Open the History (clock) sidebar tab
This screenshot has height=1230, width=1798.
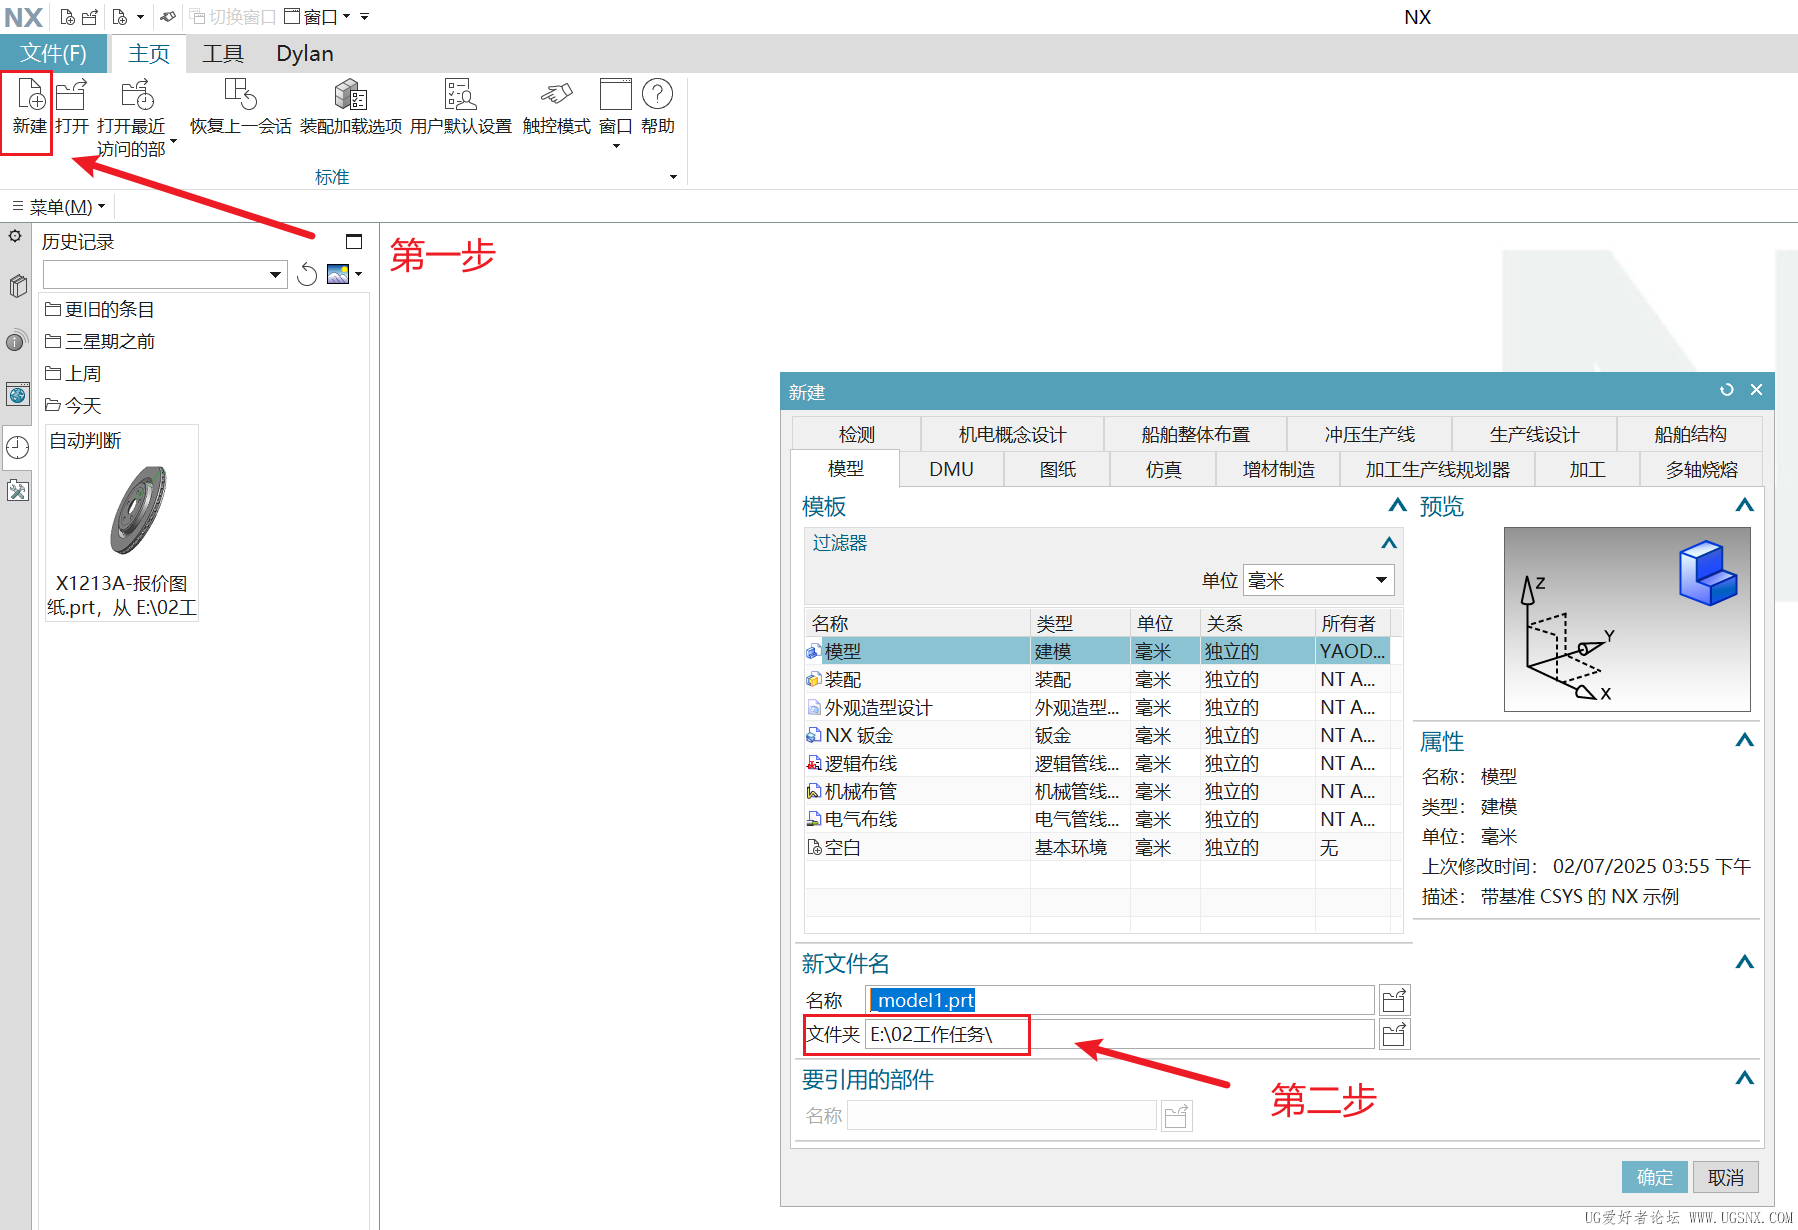17,447
